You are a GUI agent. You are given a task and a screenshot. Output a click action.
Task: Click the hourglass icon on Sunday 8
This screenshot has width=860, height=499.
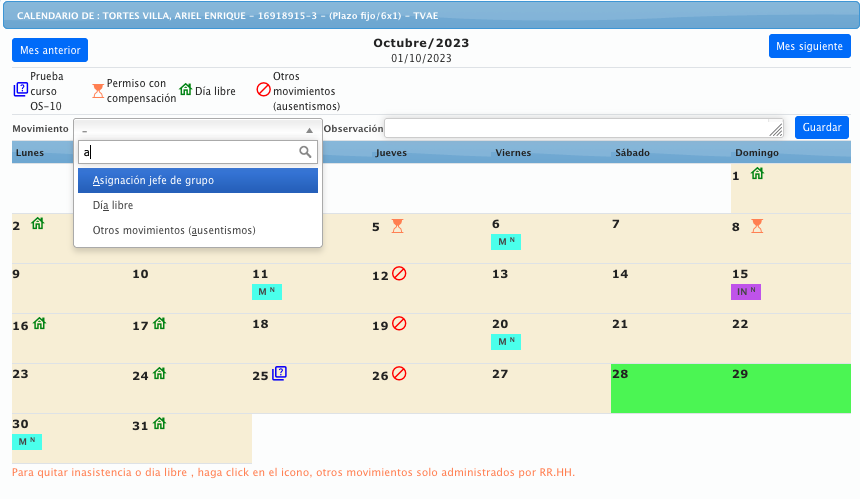(757, 226)
